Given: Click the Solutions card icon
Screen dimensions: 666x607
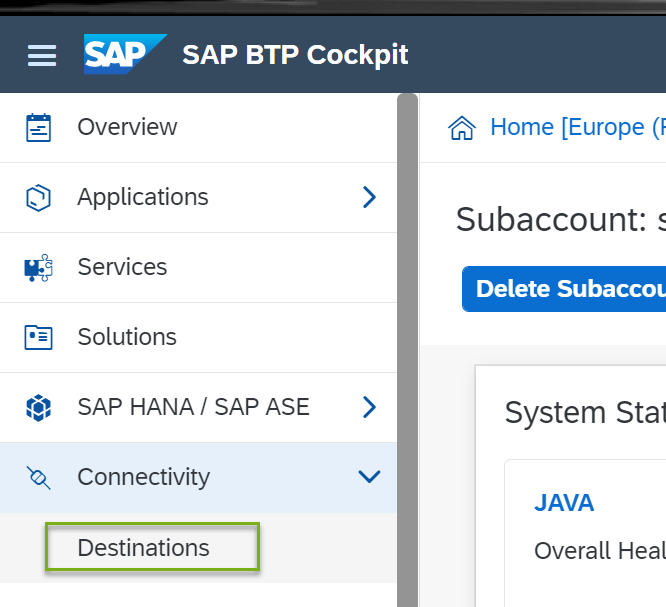Looking at the screenshot, I should coord(38,337).
